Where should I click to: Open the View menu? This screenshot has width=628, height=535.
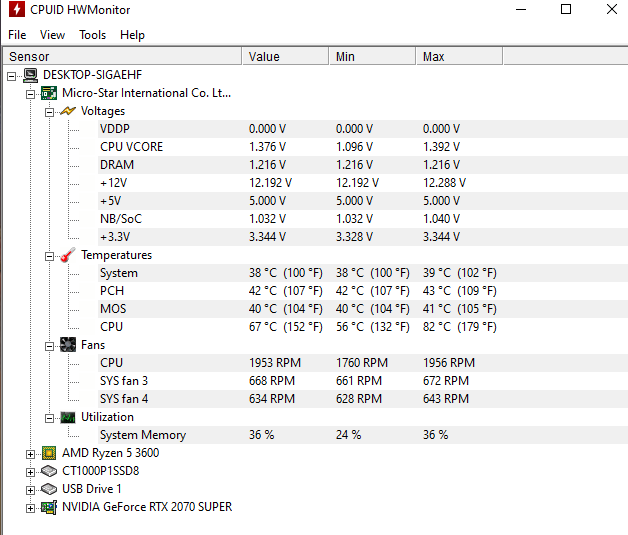pyautogui.click(x=52, y=35)
